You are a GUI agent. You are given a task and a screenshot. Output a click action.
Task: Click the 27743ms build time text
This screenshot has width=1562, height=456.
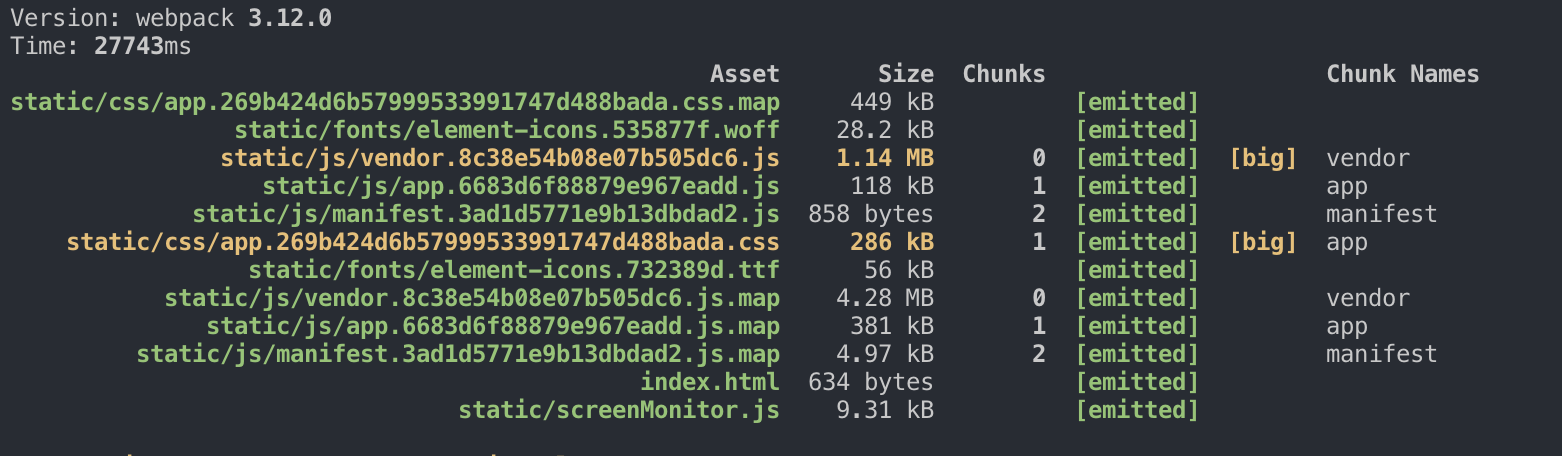point(143,46)
